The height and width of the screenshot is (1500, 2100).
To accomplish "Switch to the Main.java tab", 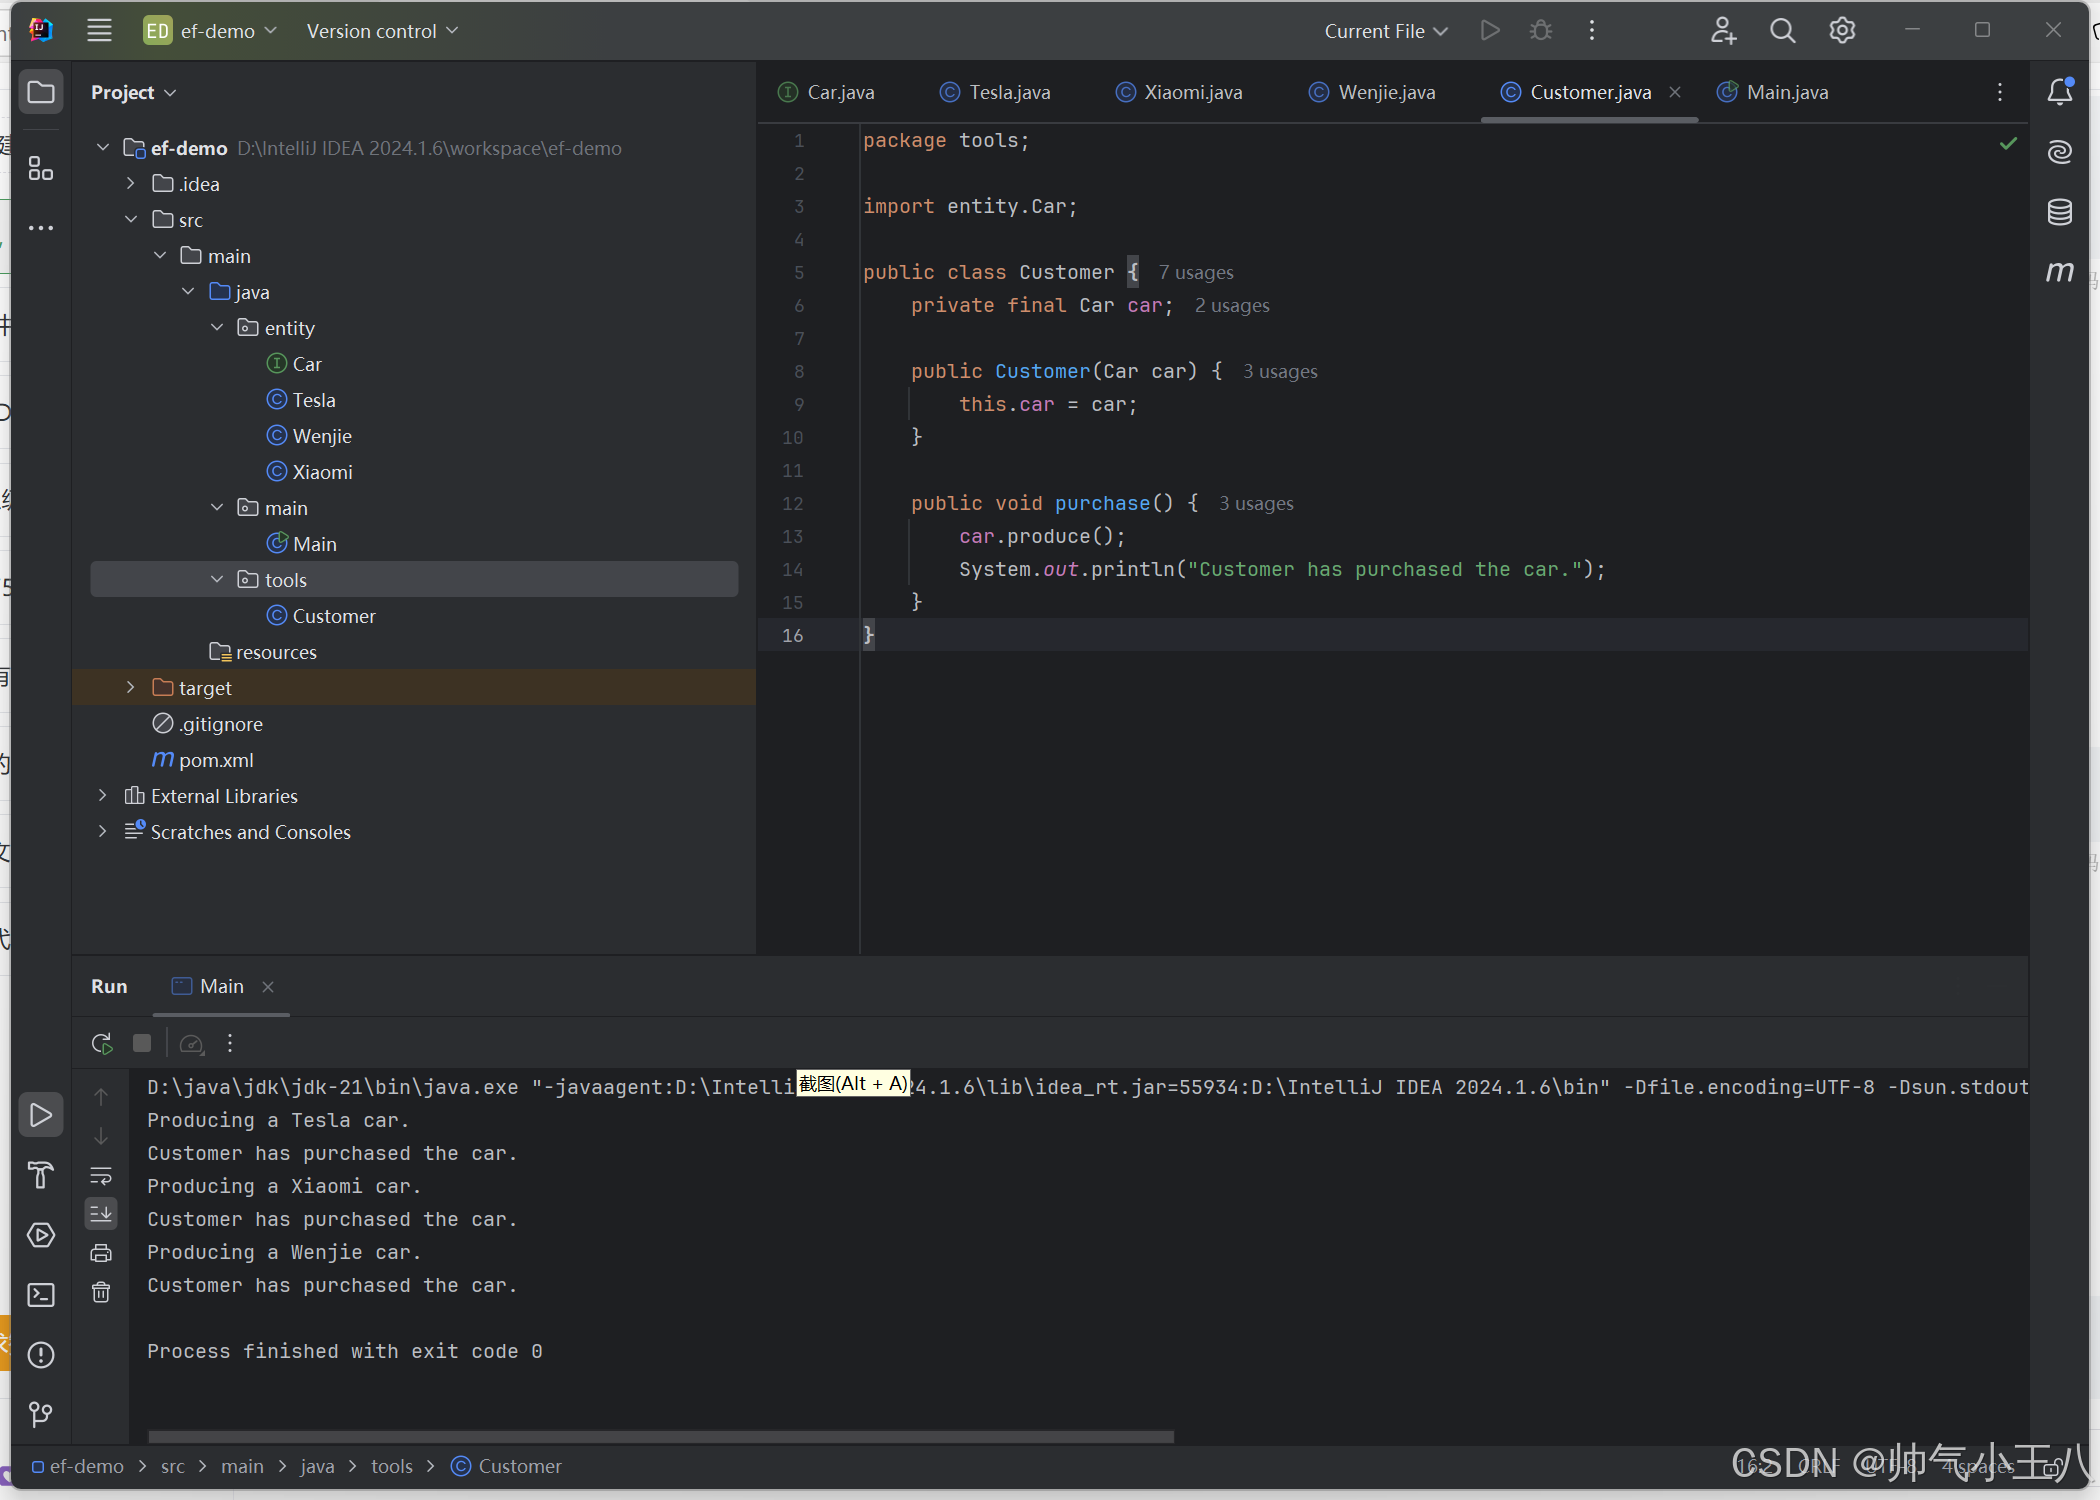I will point(1786,92).
